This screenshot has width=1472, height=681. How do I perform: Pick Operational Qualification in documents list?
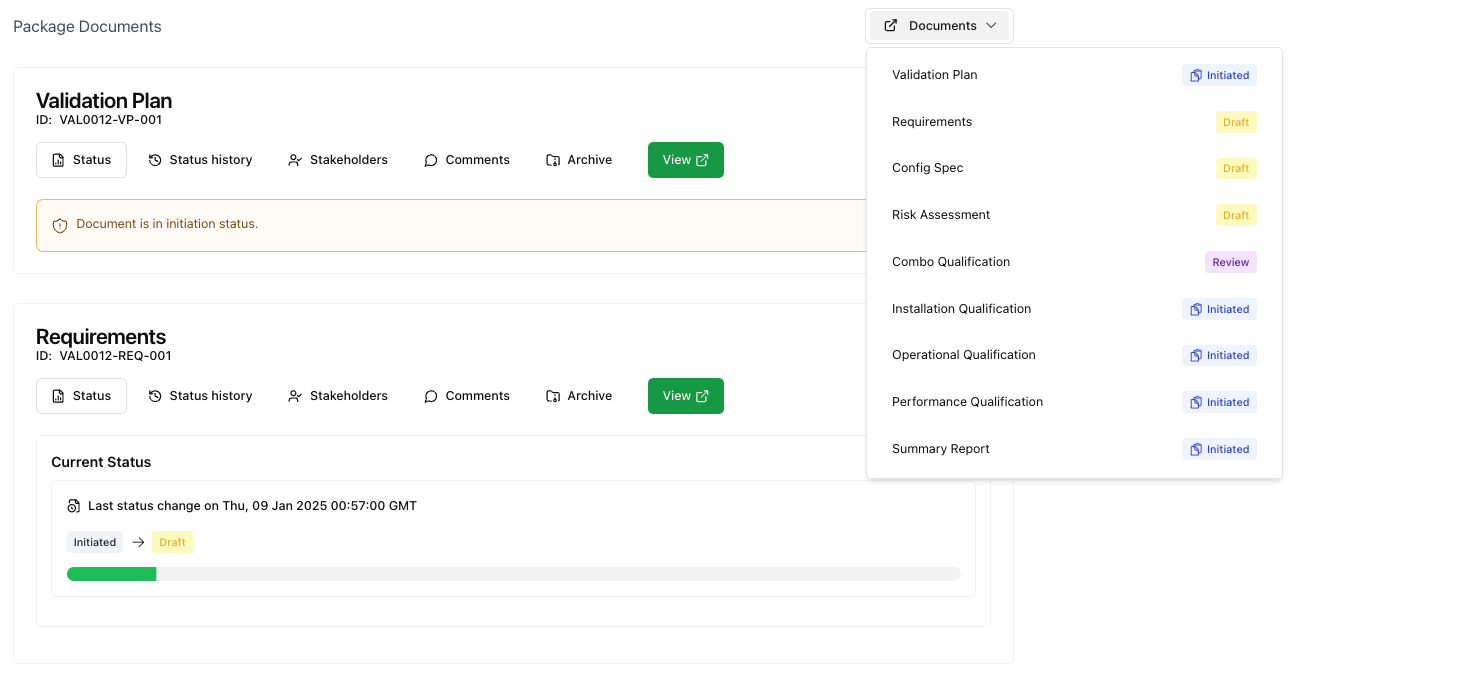click(x=964, y=355)
